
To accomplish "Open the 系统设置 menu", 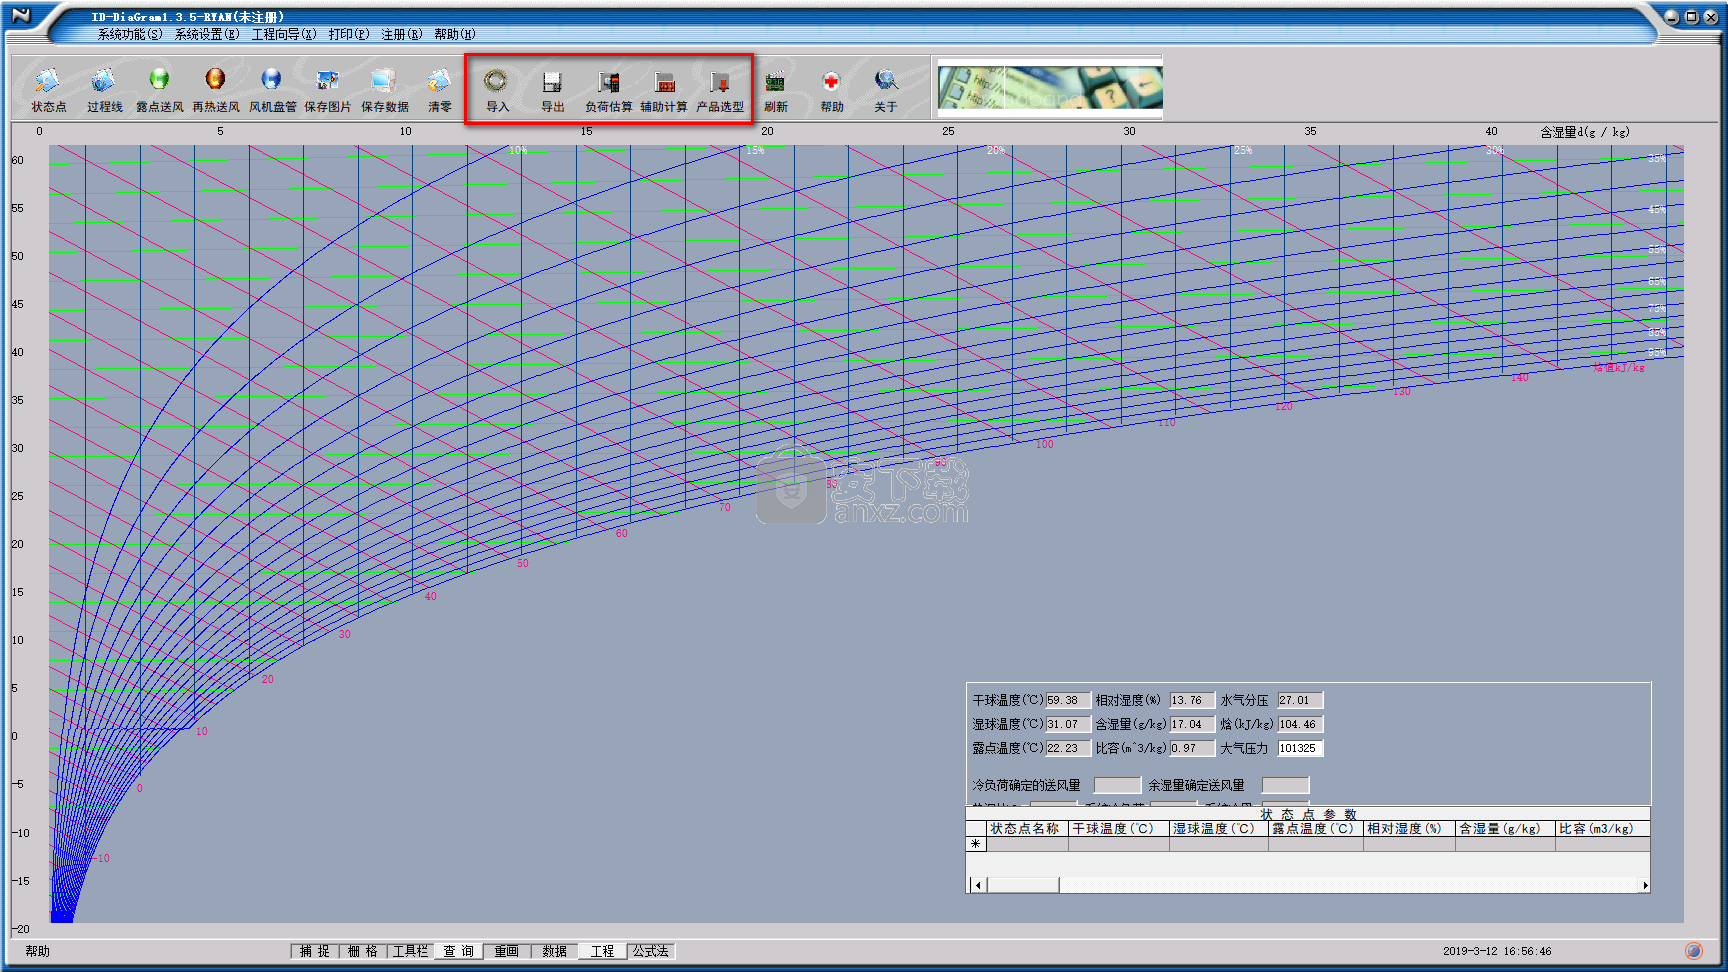I will click(207, 34).
